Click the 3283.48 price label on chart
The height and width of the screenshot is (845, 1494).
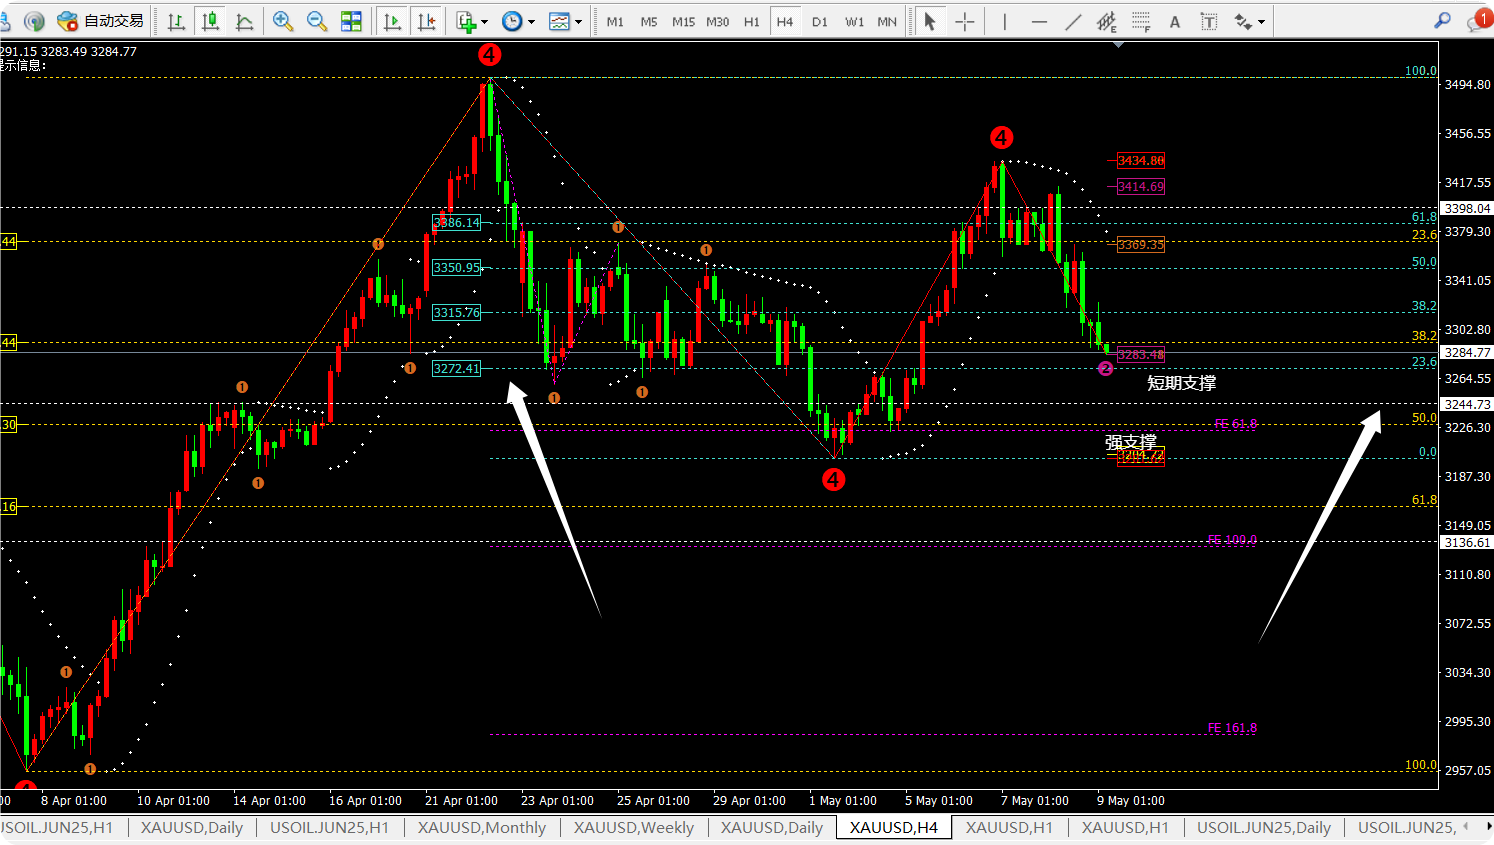click(x=1140, y=355)
